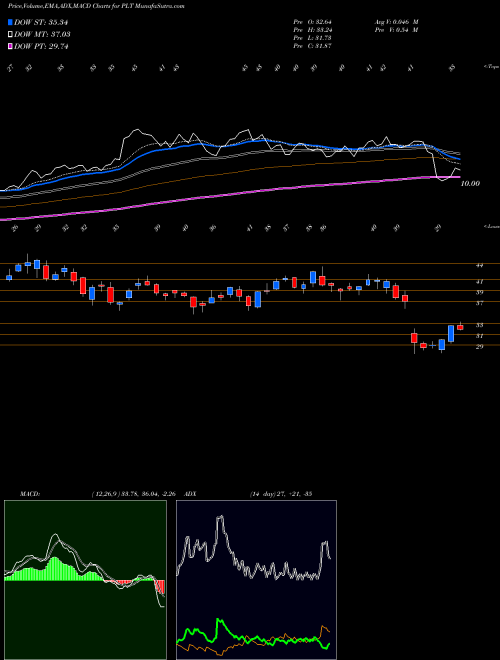Select the 'DOW ST: 35.34' label
The image size is (500, 660).
41,22
